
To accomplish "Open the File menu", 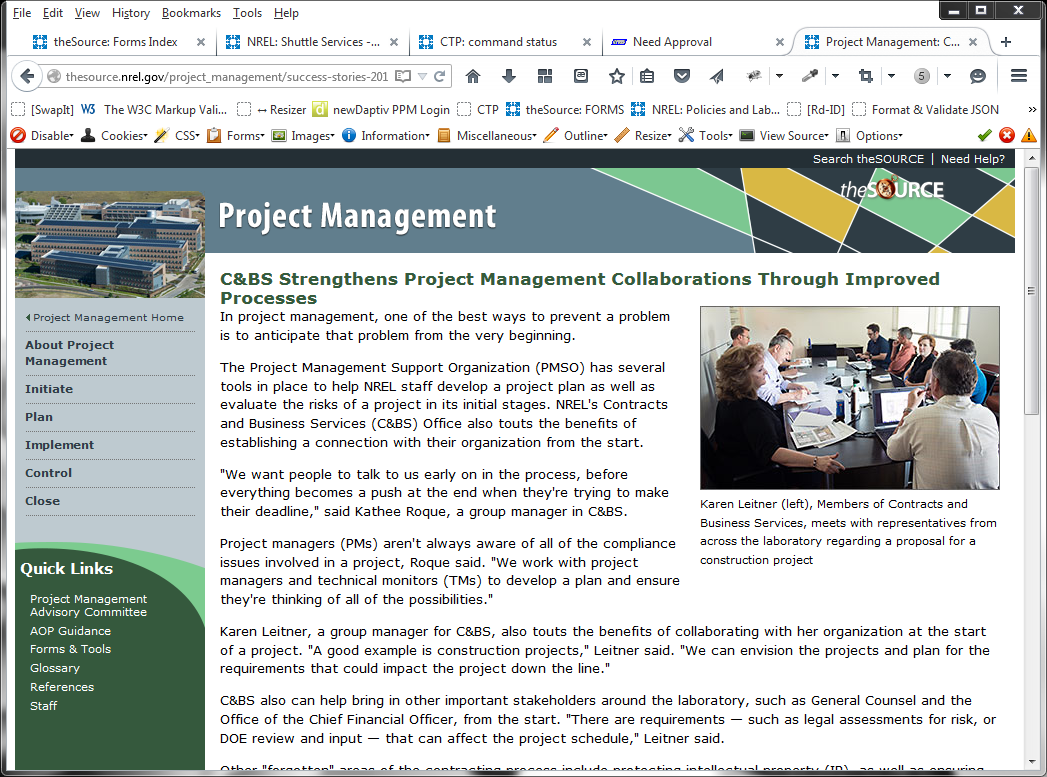I will [21, 13].
